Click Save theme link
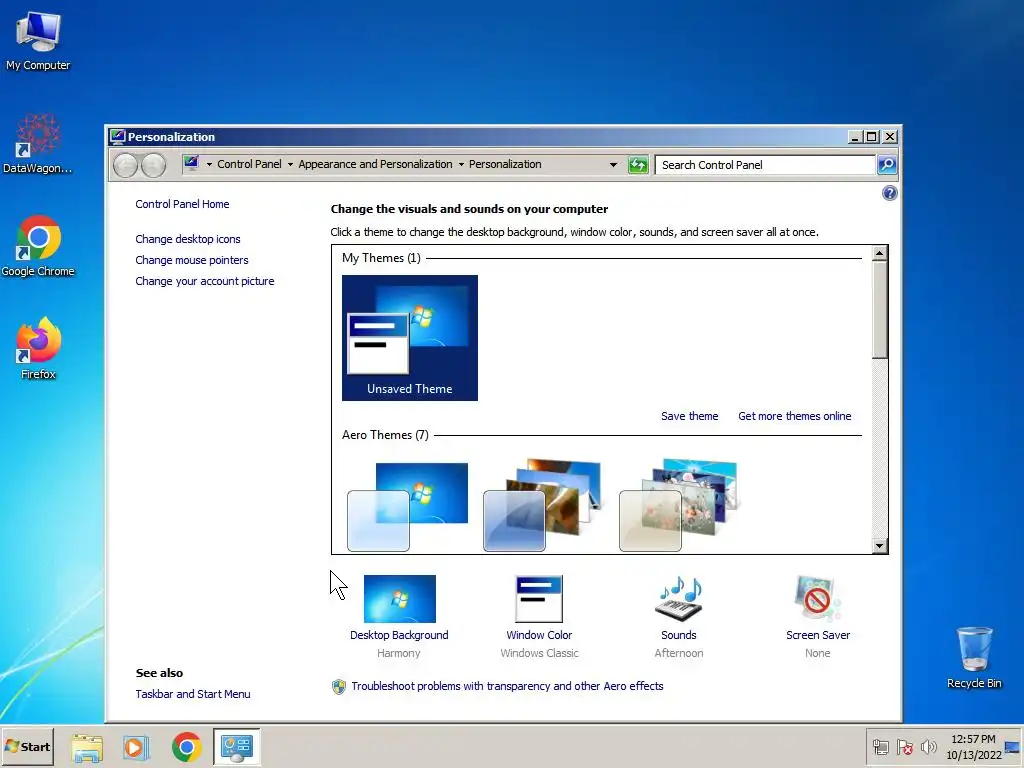Viewport: 1024px width, 768px height. click(x=690, y=416)
